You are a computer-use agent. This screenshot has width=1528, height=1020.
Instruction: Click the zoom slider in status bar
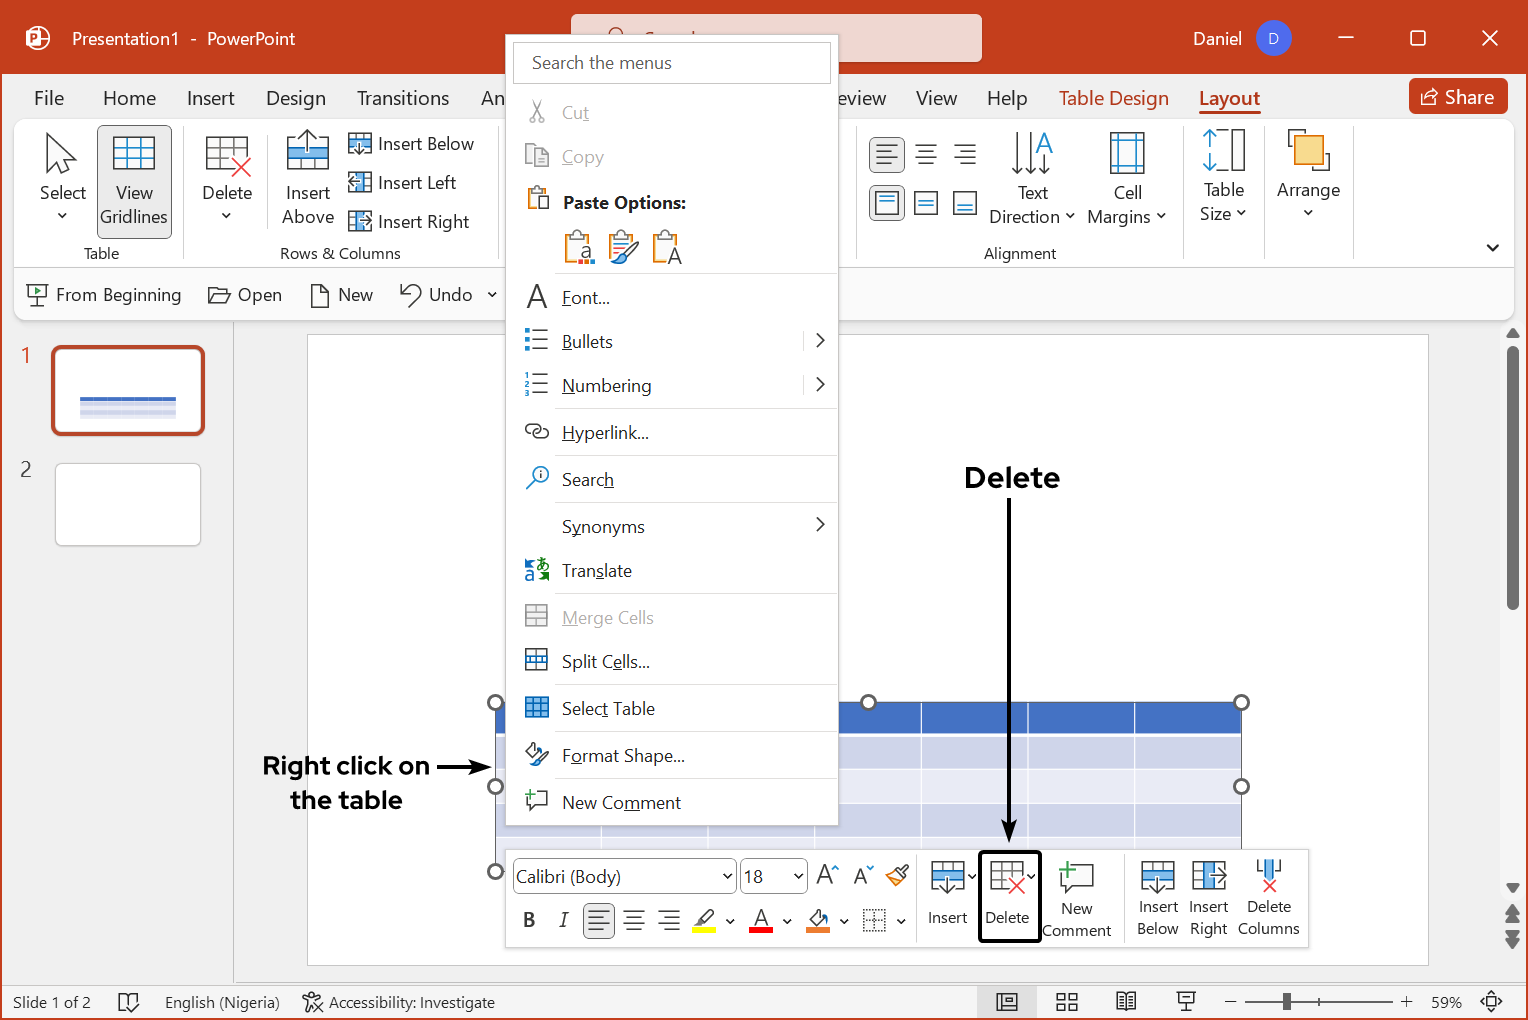point(1318,1002)
